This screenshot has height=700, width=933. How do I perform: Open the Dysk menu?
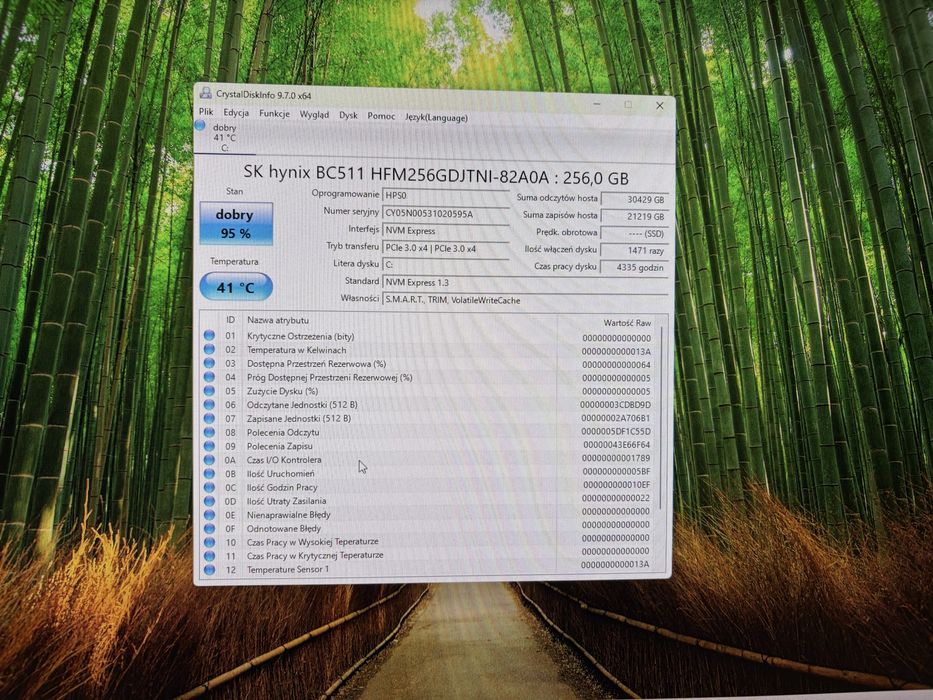[348, 115]
